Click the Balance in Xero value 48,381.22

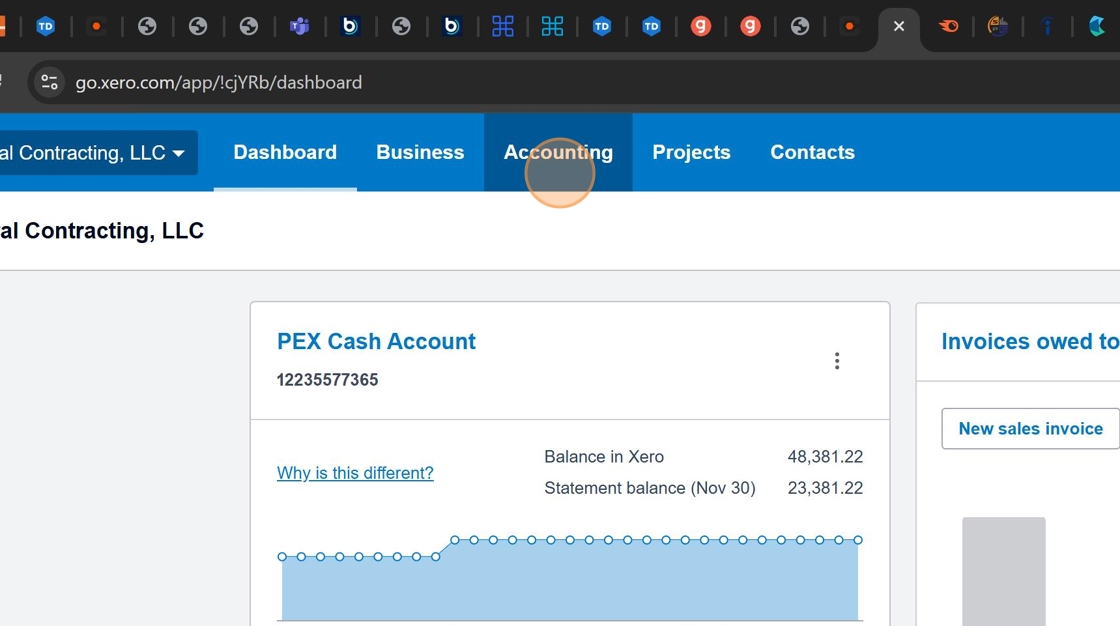[x=825, y=457]
